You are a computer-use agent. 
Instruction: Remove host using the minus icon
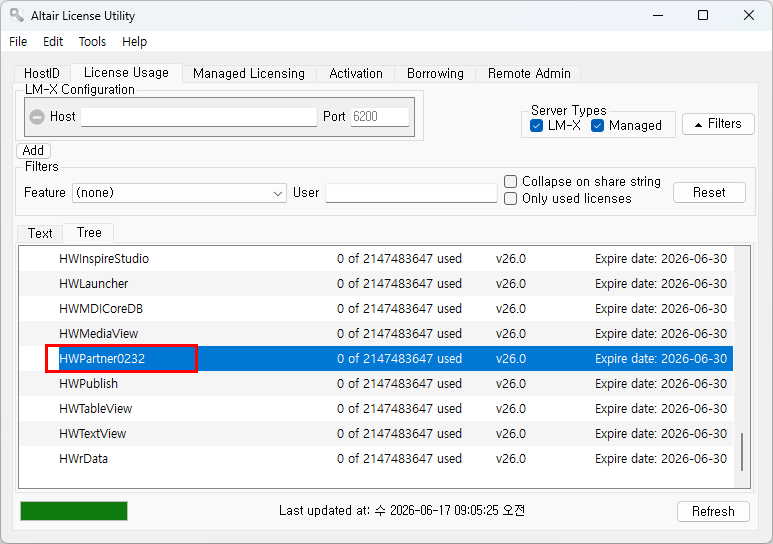click(x=37, y=117)
